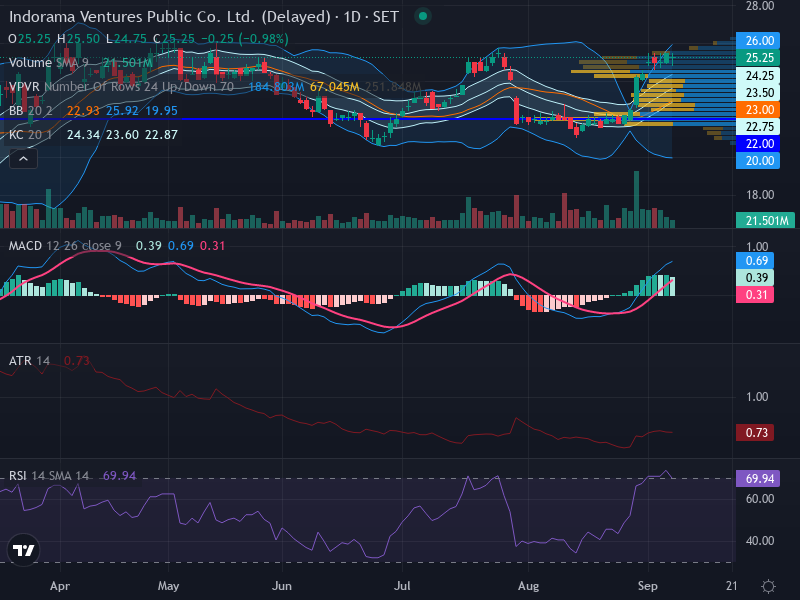Click the ATR 14 legend label
The image size is (800, 600).
[30, 361]
